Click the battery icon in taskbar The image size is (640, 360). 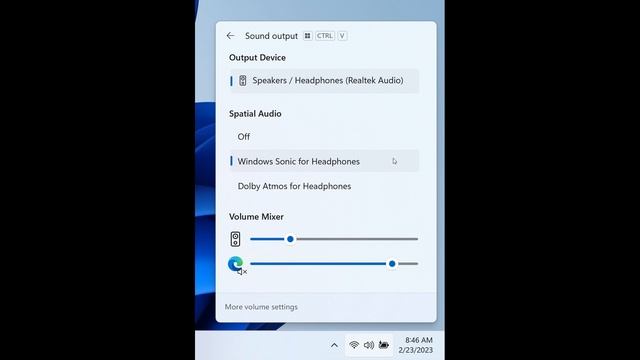coord(384,345)
